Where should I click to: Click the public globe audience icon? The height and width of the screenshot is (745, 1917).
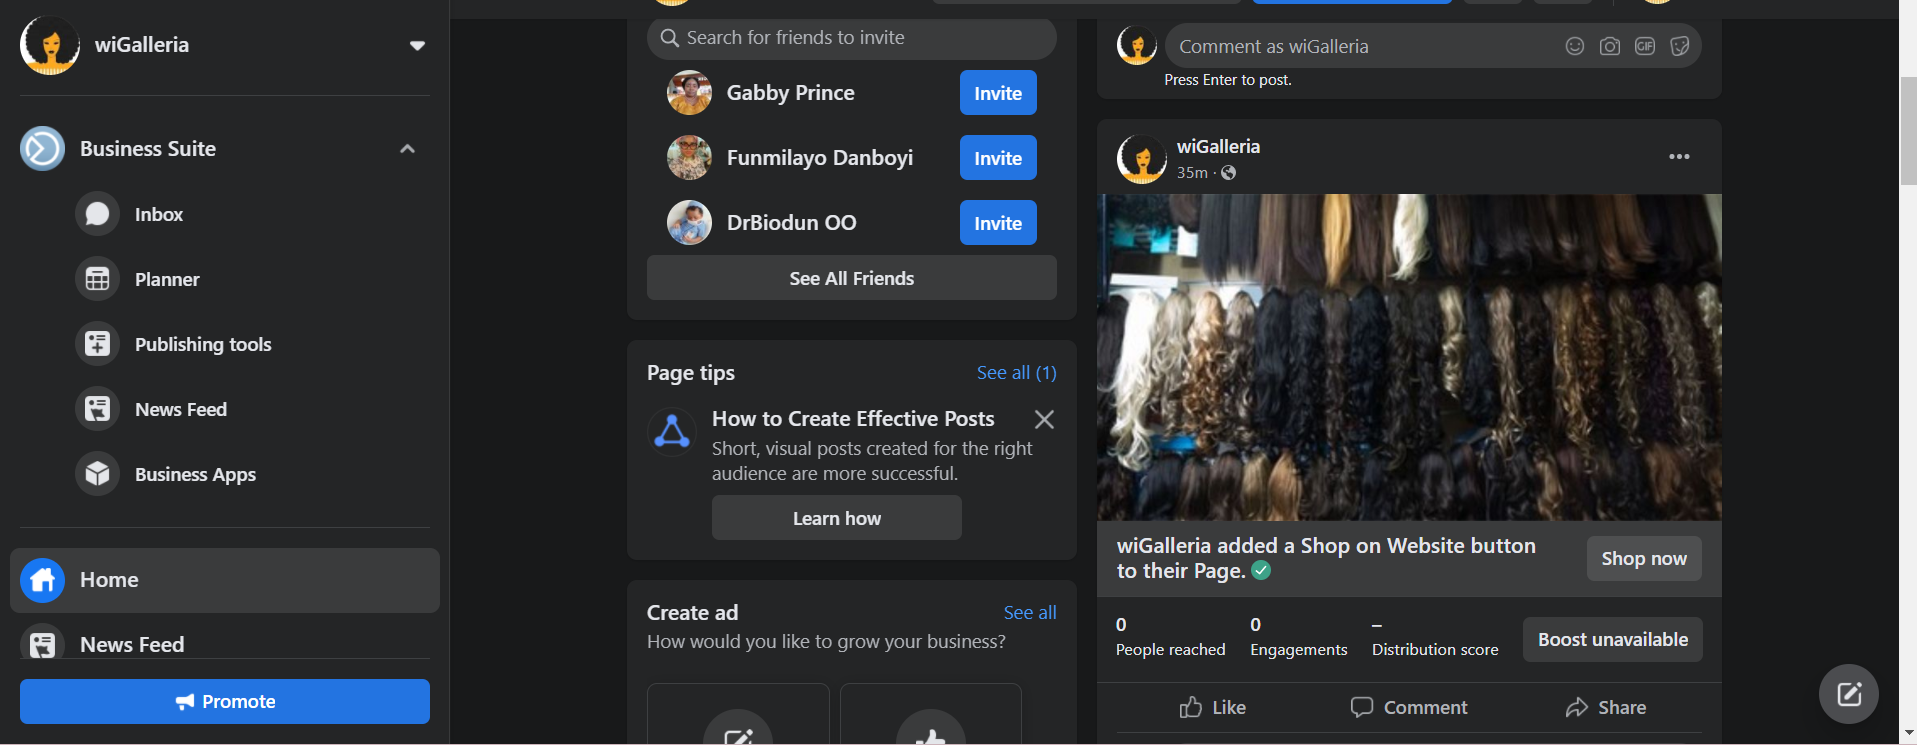point(1229,173)
